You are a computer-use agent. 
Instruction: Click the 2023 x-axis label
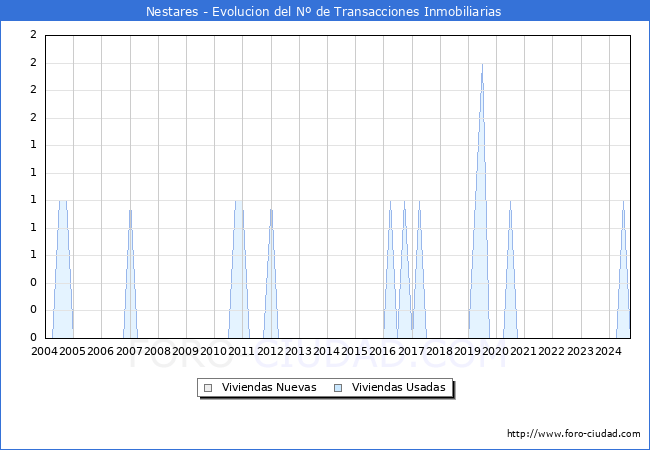tap(580, 351)
